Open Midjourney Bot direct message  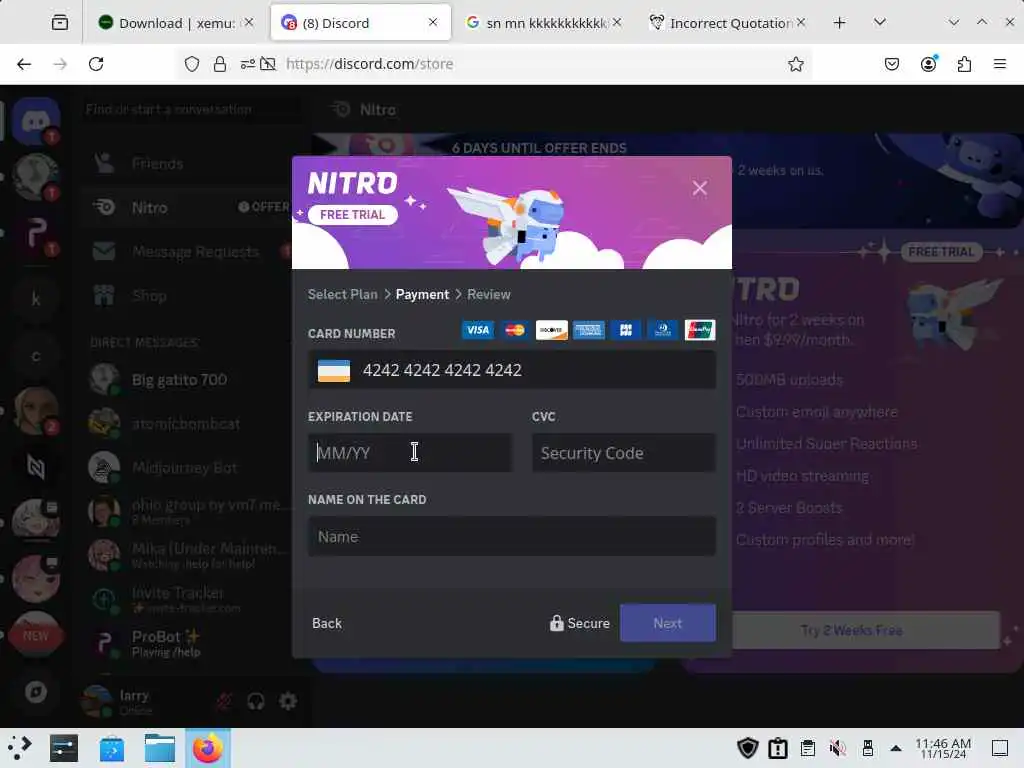(189, 468)
